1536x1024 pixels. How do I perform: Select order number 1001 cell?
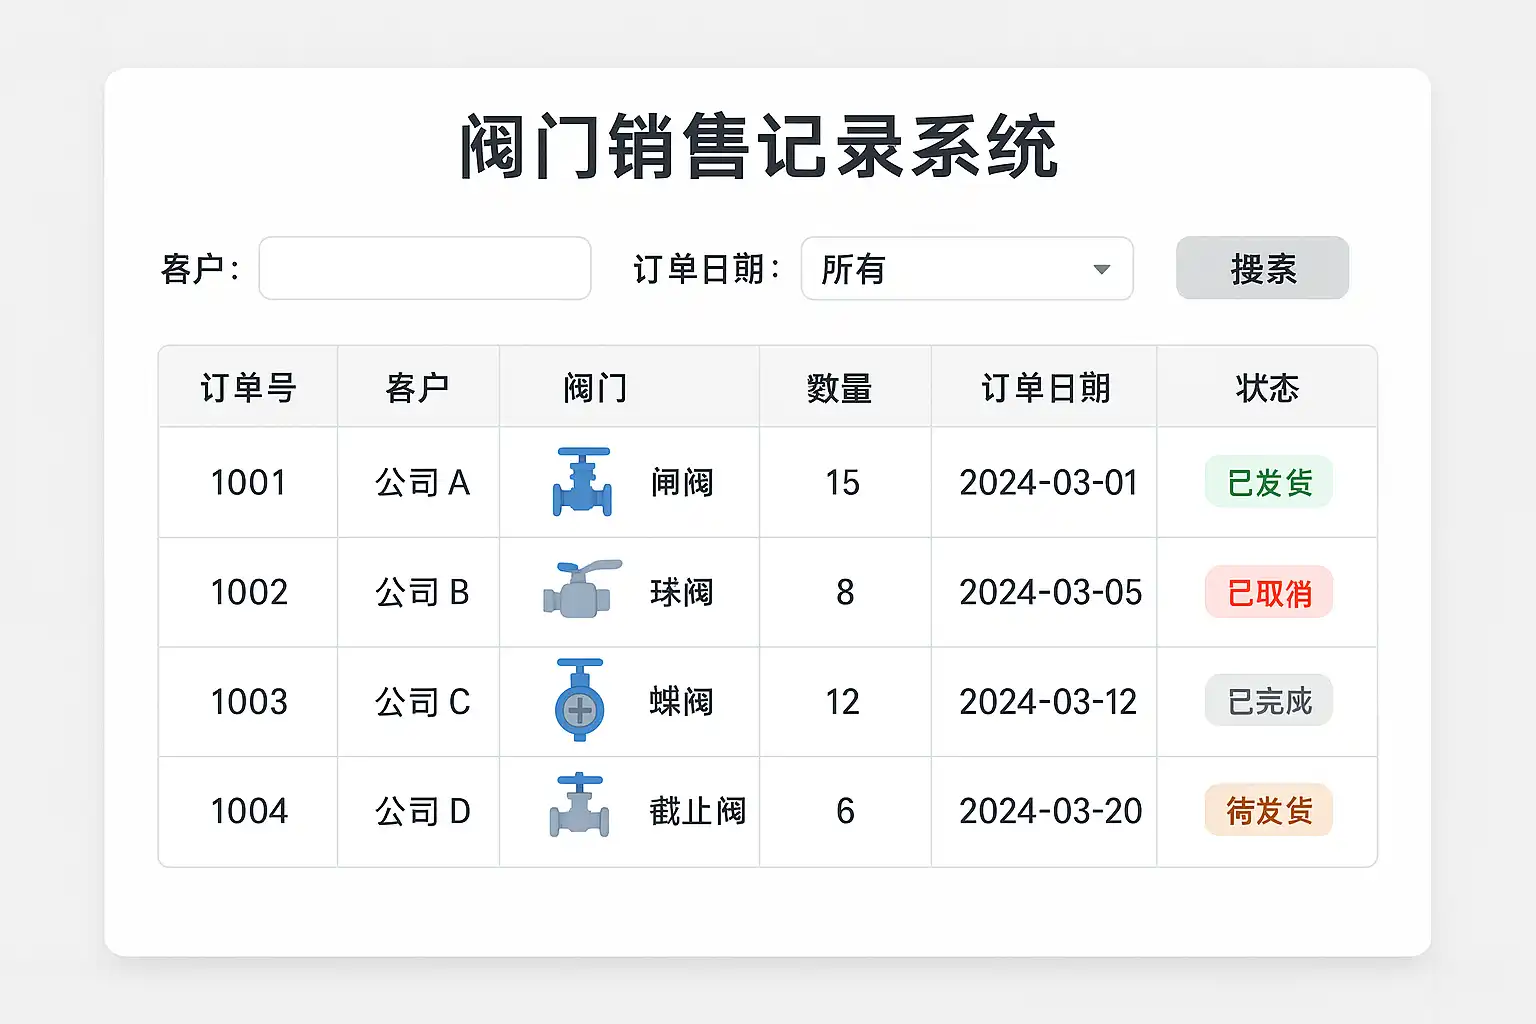248,483
